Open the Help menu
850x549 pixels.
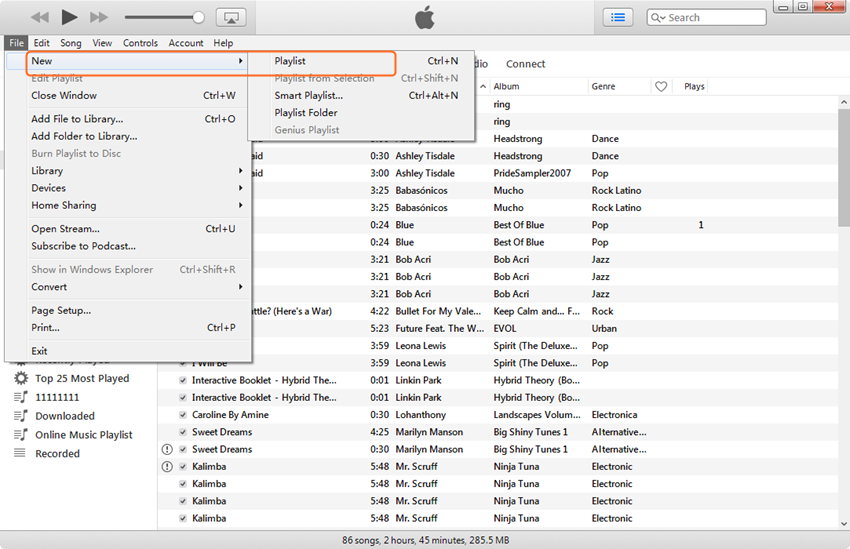tap(223, 43)
